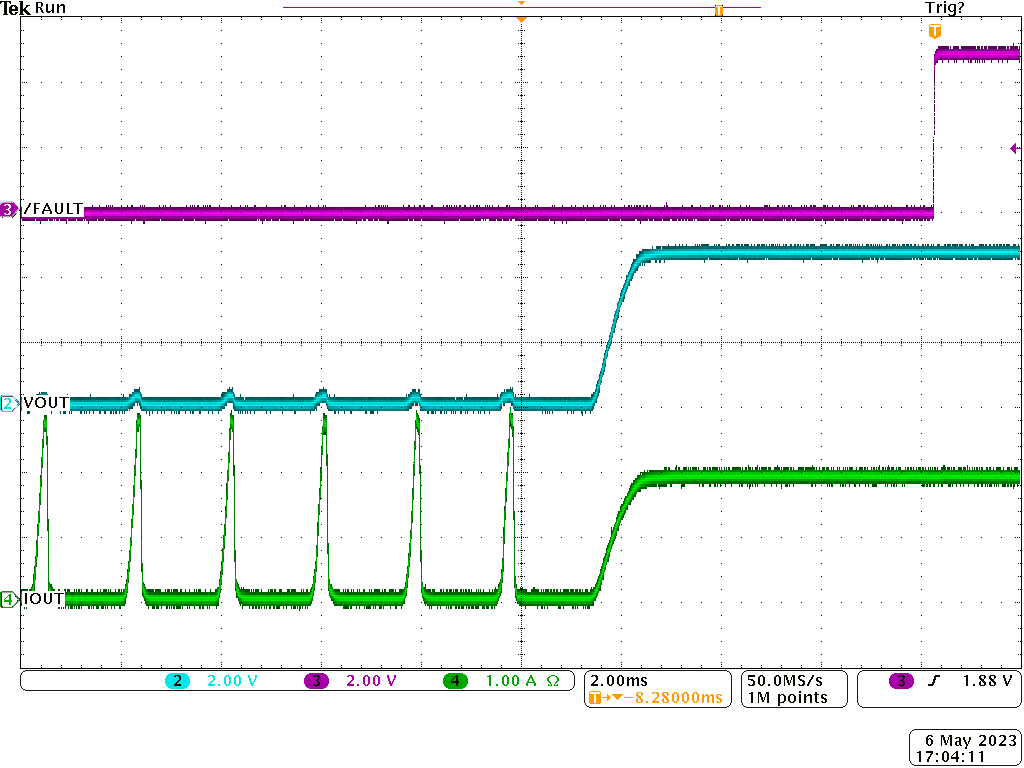Select the Run acquisition status indicator
The height and width of the screenshot is (768, 1024).
point(50,7)
